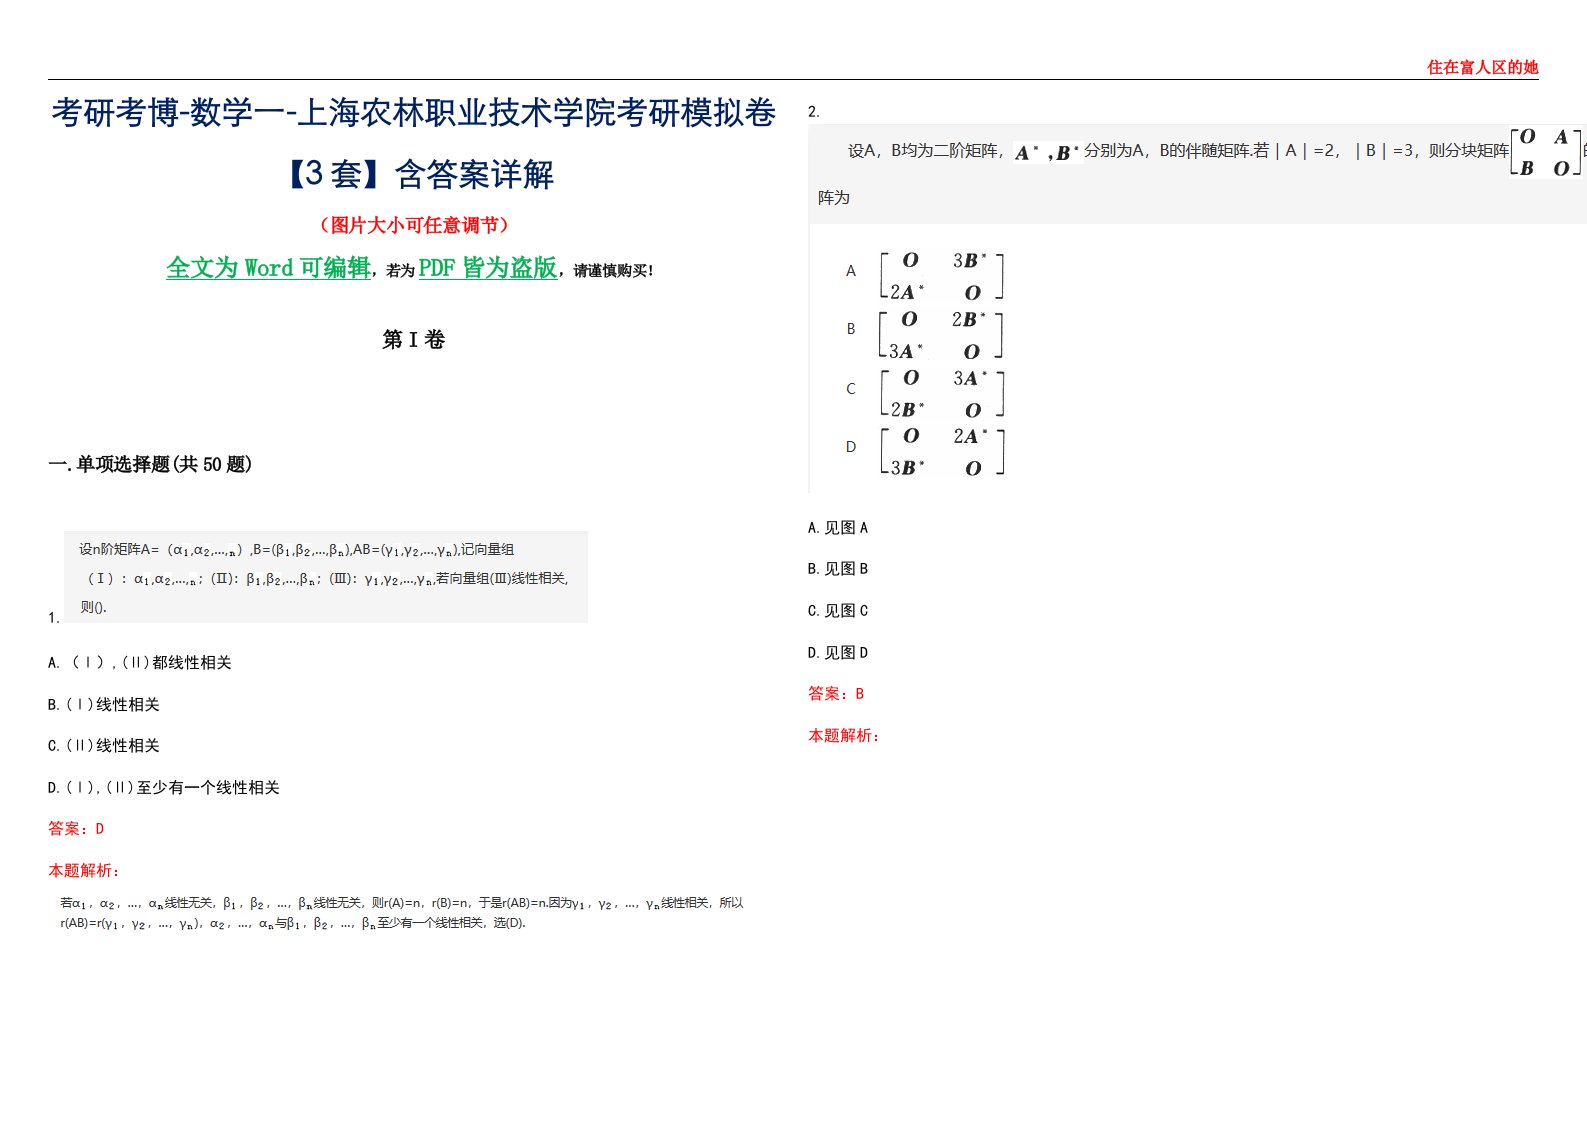Click the title 考研考博-数学一-上海农林职业技术学院考研模拟卷
This screenshot has height=1122, width=1587.
pos(413,113)
